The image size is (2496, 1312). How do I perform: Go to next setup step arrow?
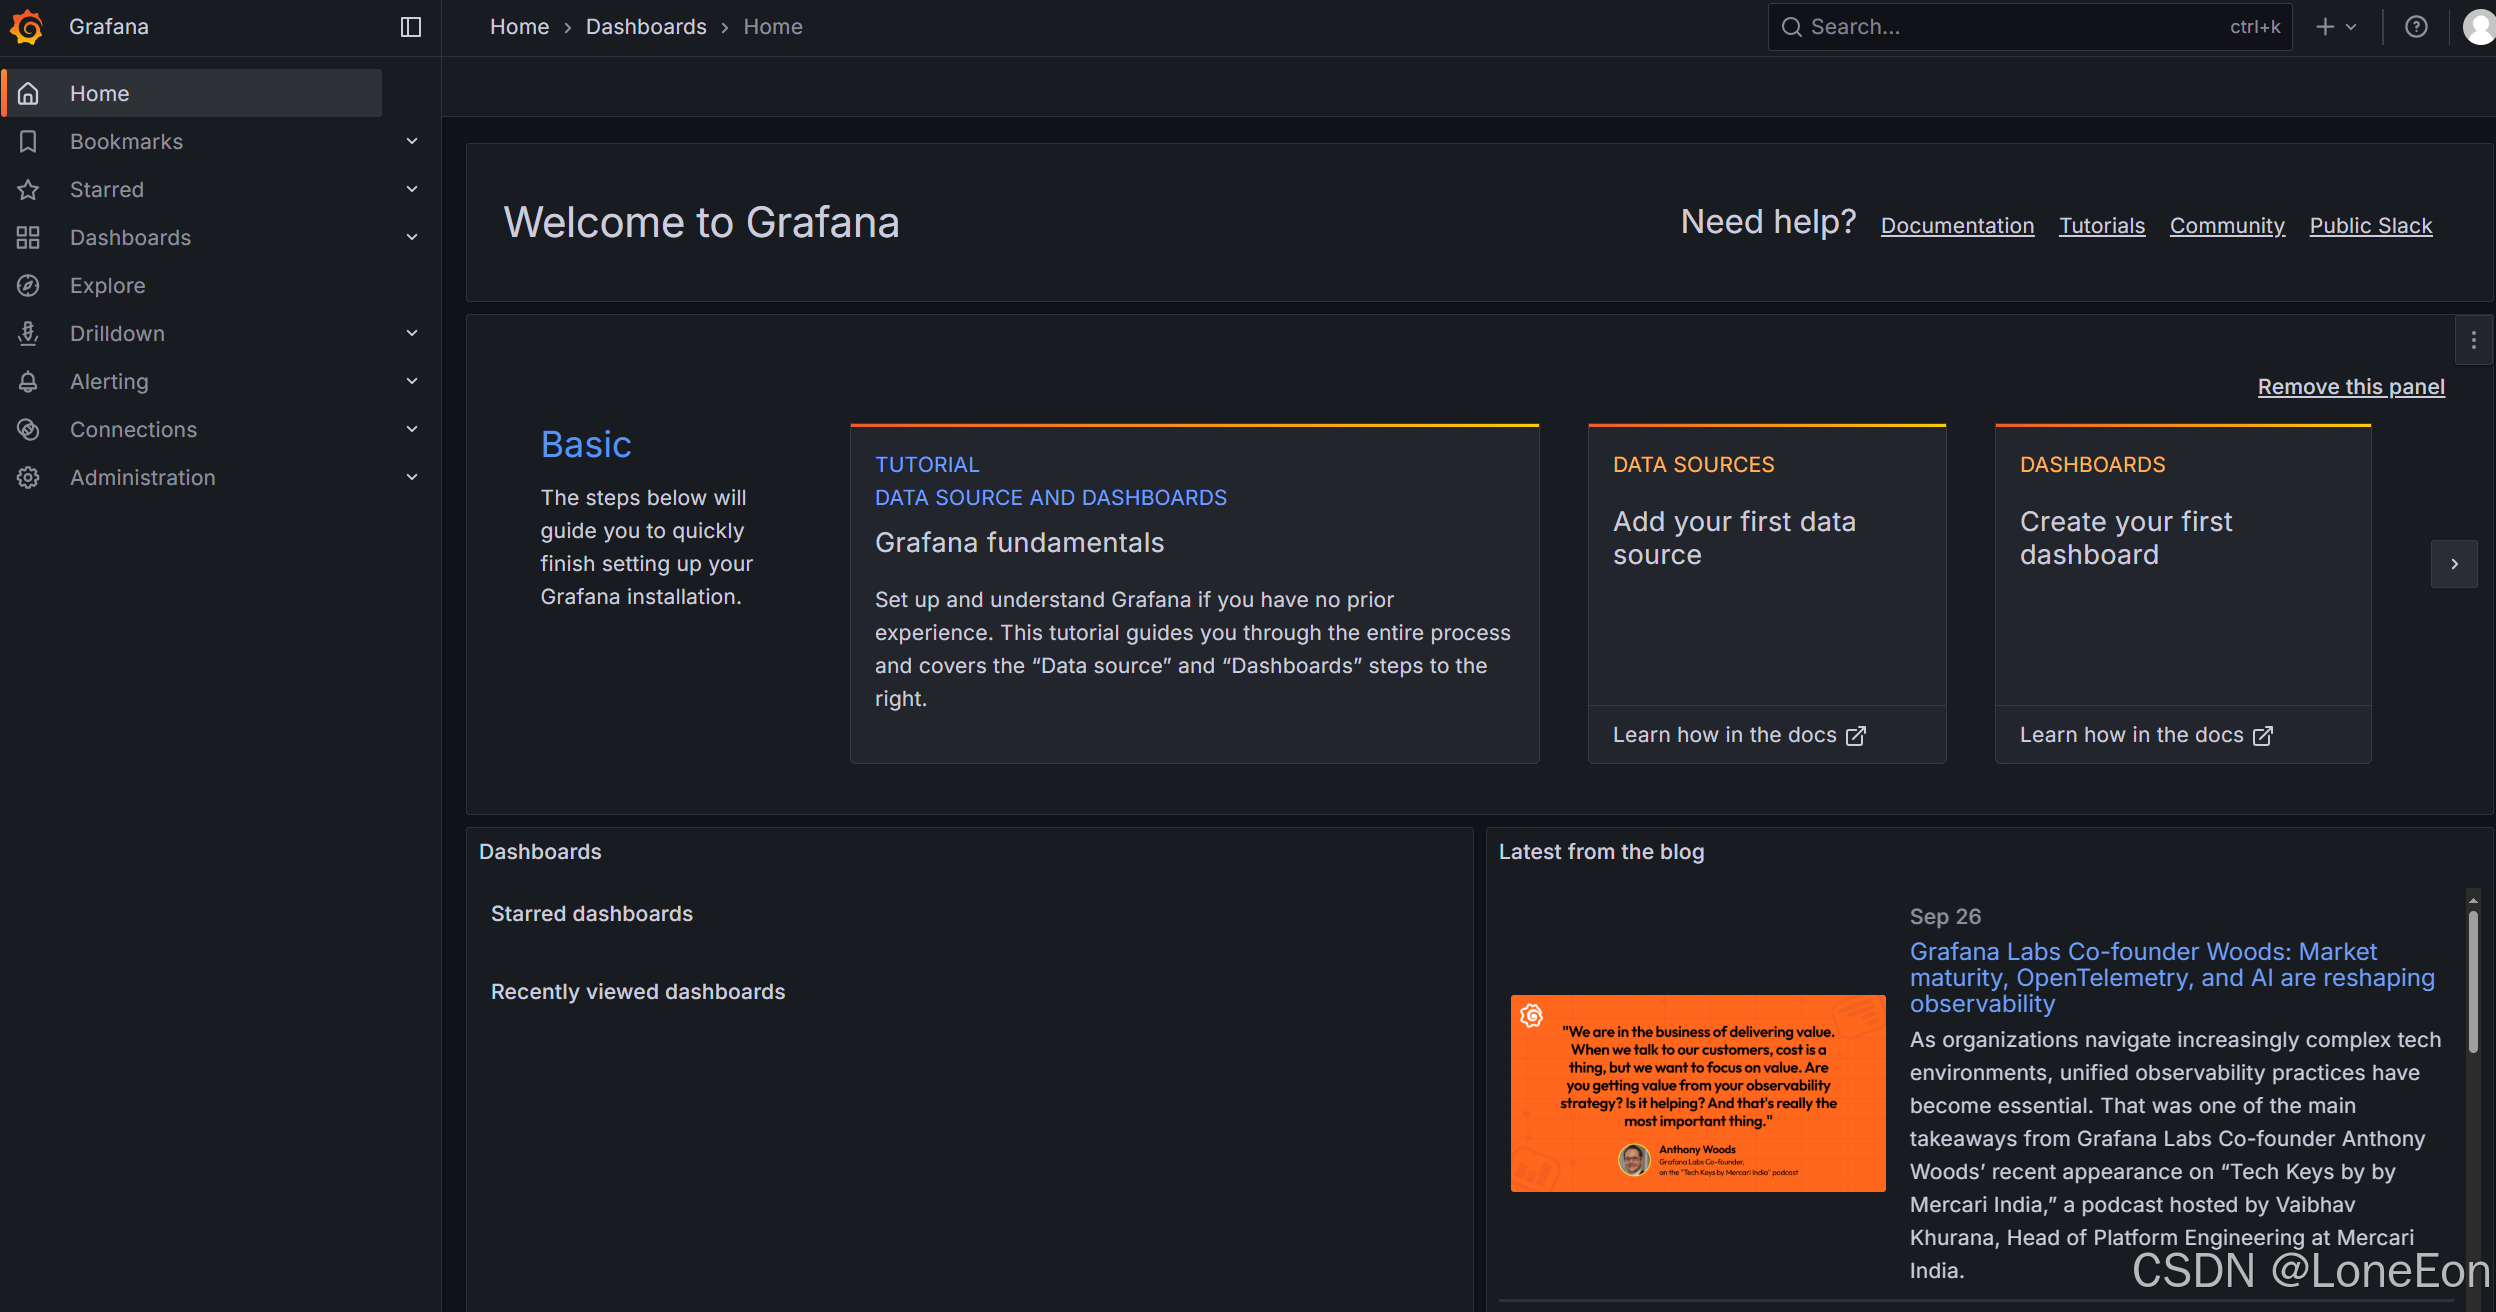coord(2454,564)
